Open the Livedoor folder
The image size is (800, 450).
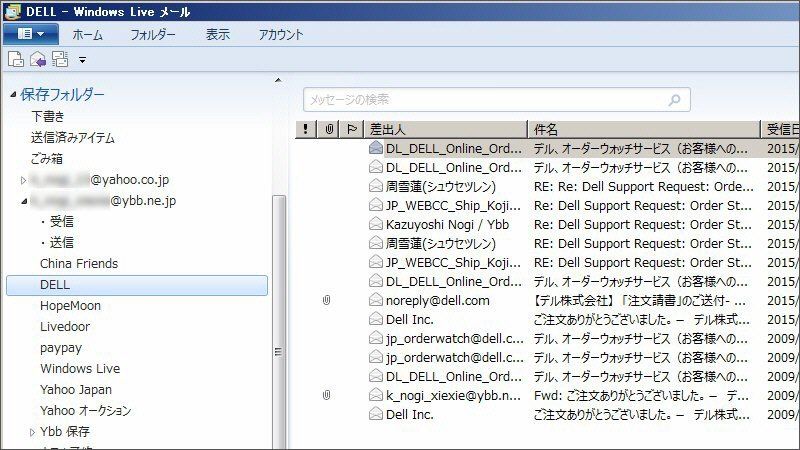(65, 327)
